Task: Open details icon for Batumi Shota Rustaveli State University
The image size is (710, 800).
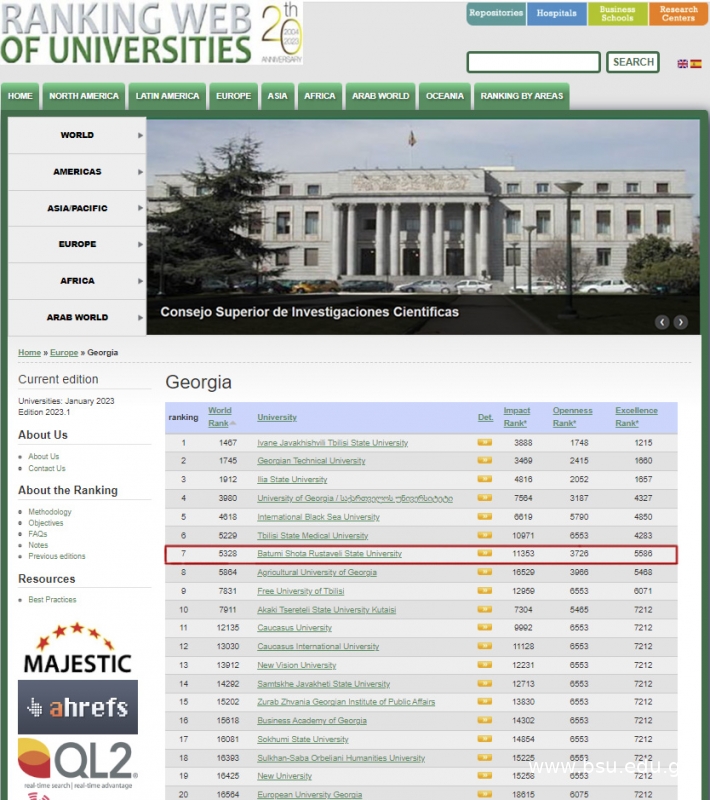Action: (x=485, y=553)
